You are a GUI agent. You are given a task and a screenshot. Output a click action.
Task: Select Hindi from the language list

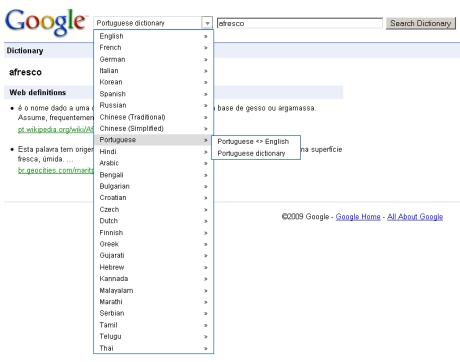(x=153, y=152)
